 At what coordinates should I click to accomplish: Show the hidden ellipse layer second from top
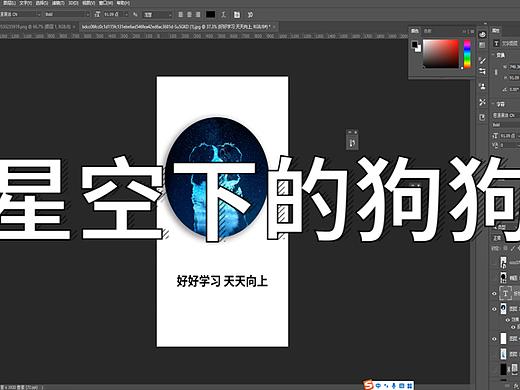(494, 277)
